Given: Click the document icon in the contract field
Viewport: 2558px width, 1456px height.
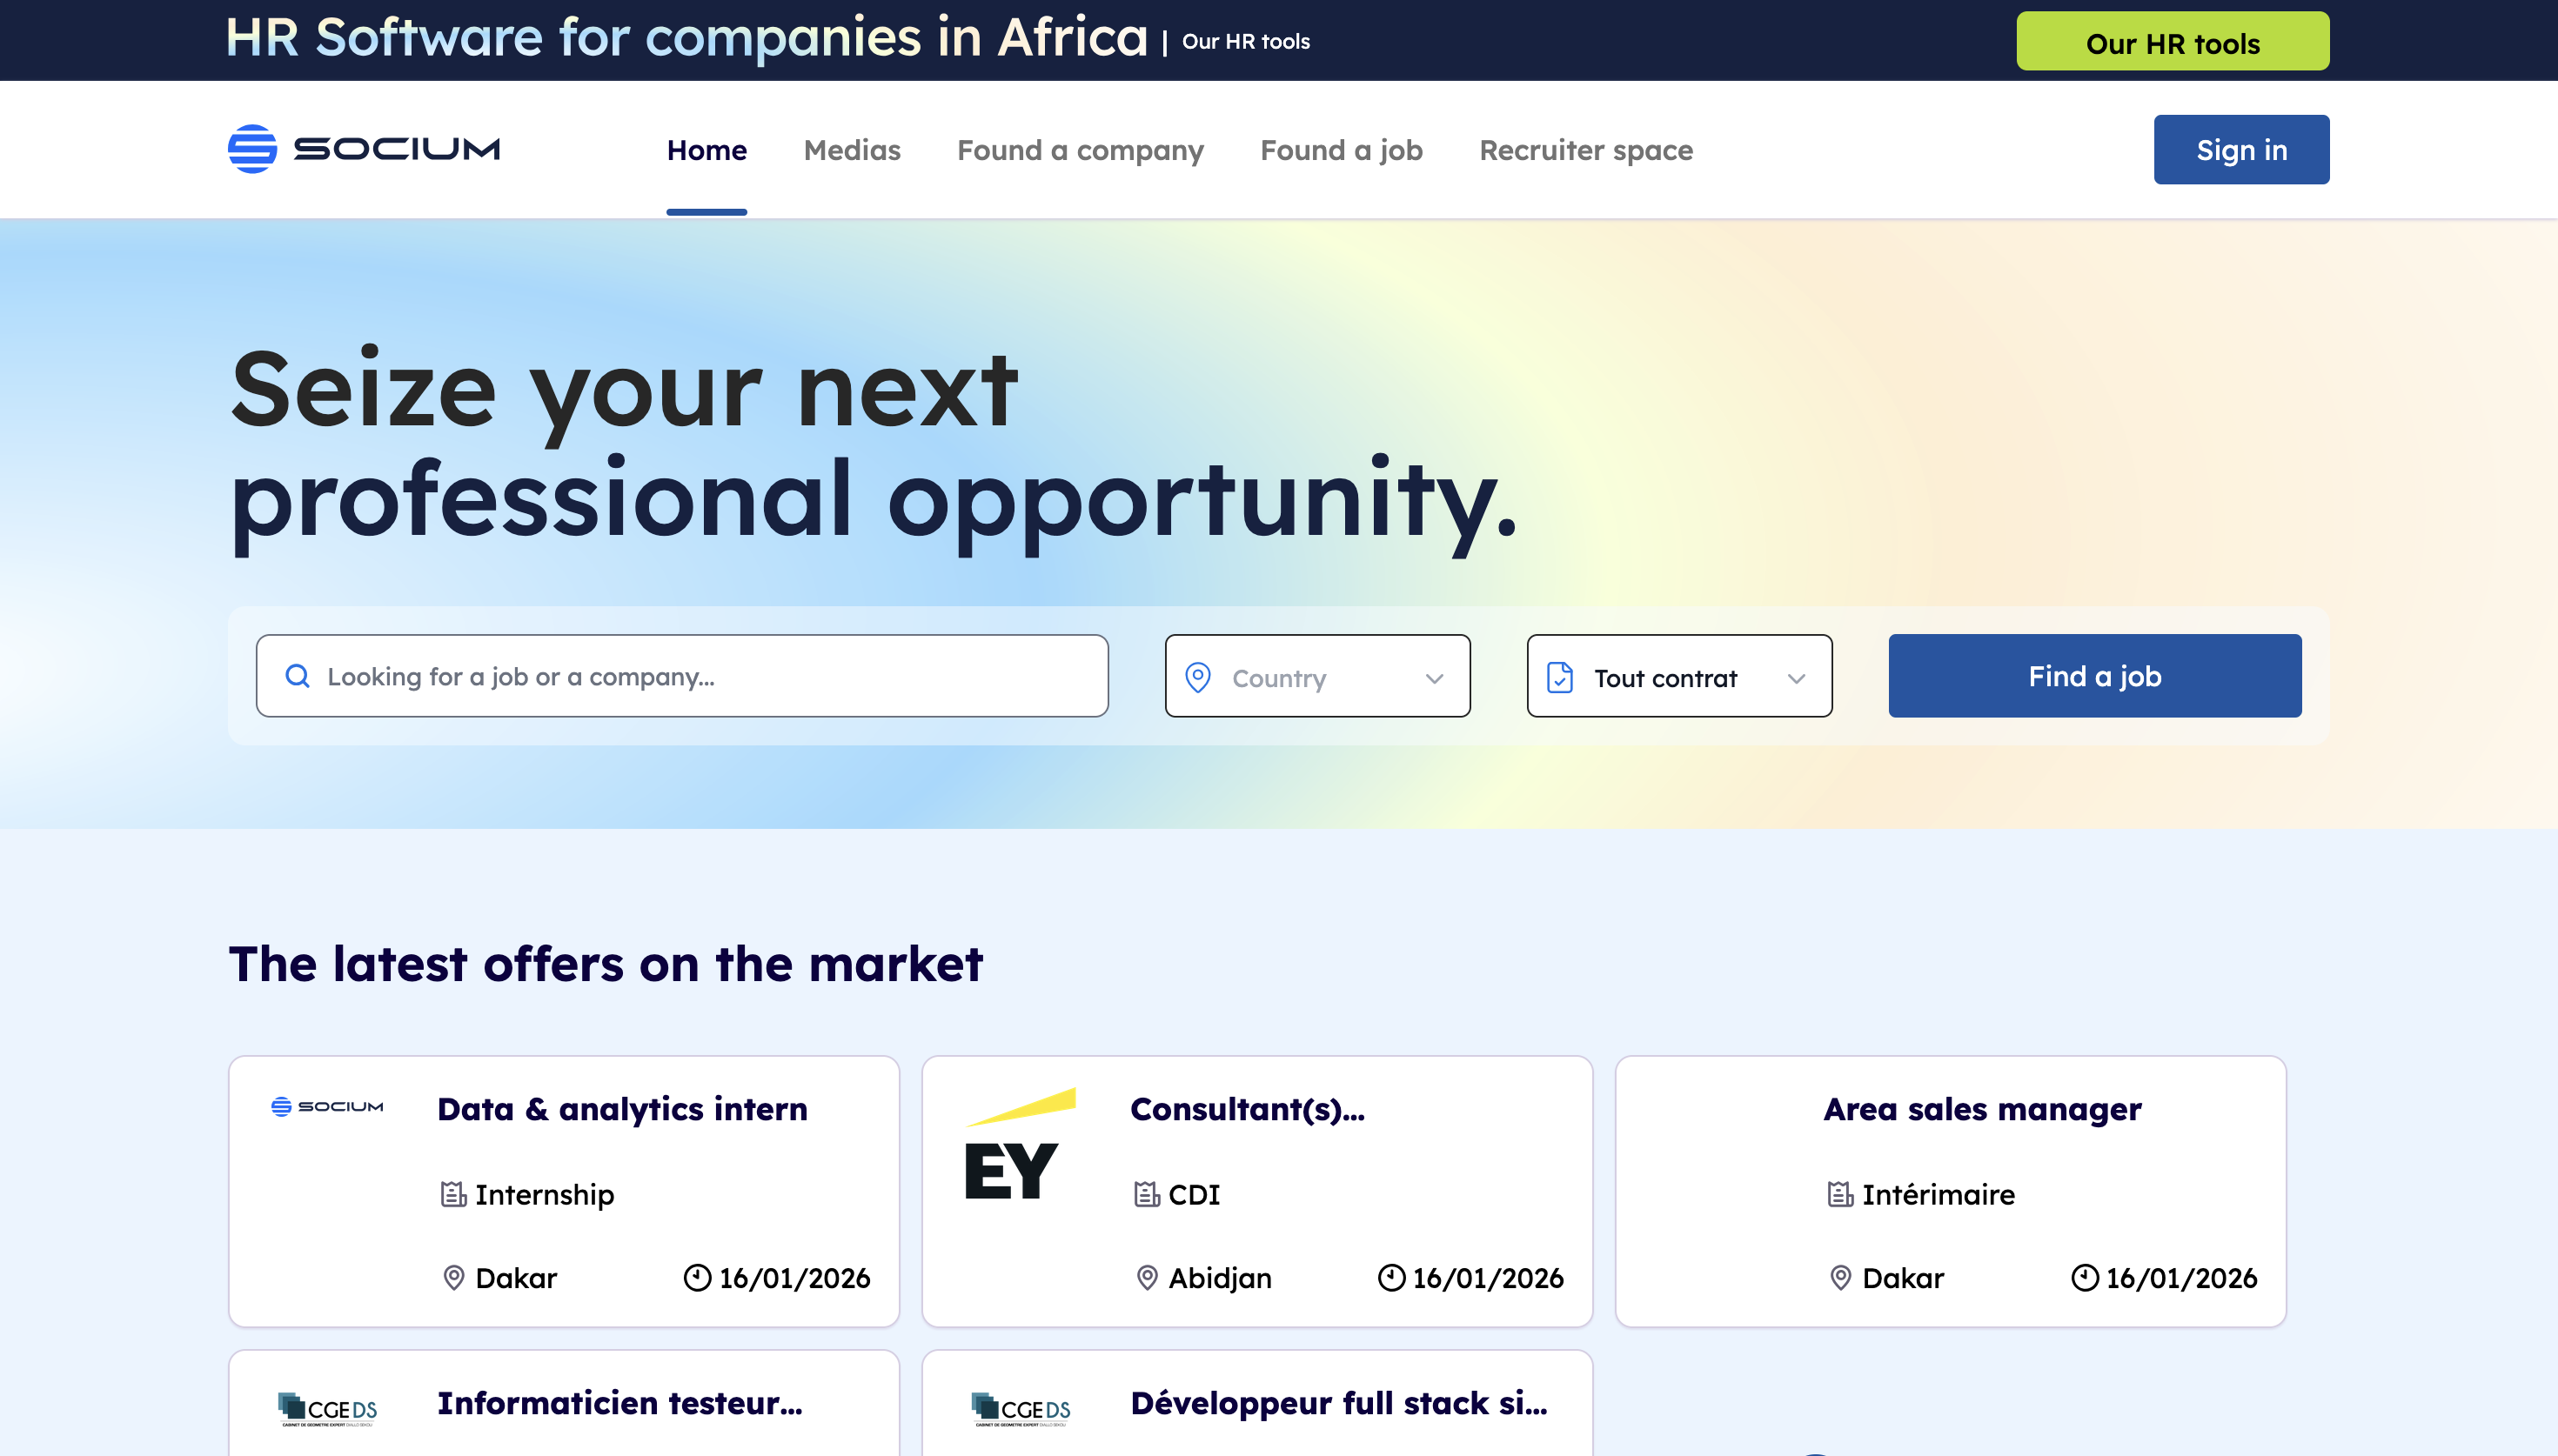Looking at the screenshot, I should [1559, 677].
